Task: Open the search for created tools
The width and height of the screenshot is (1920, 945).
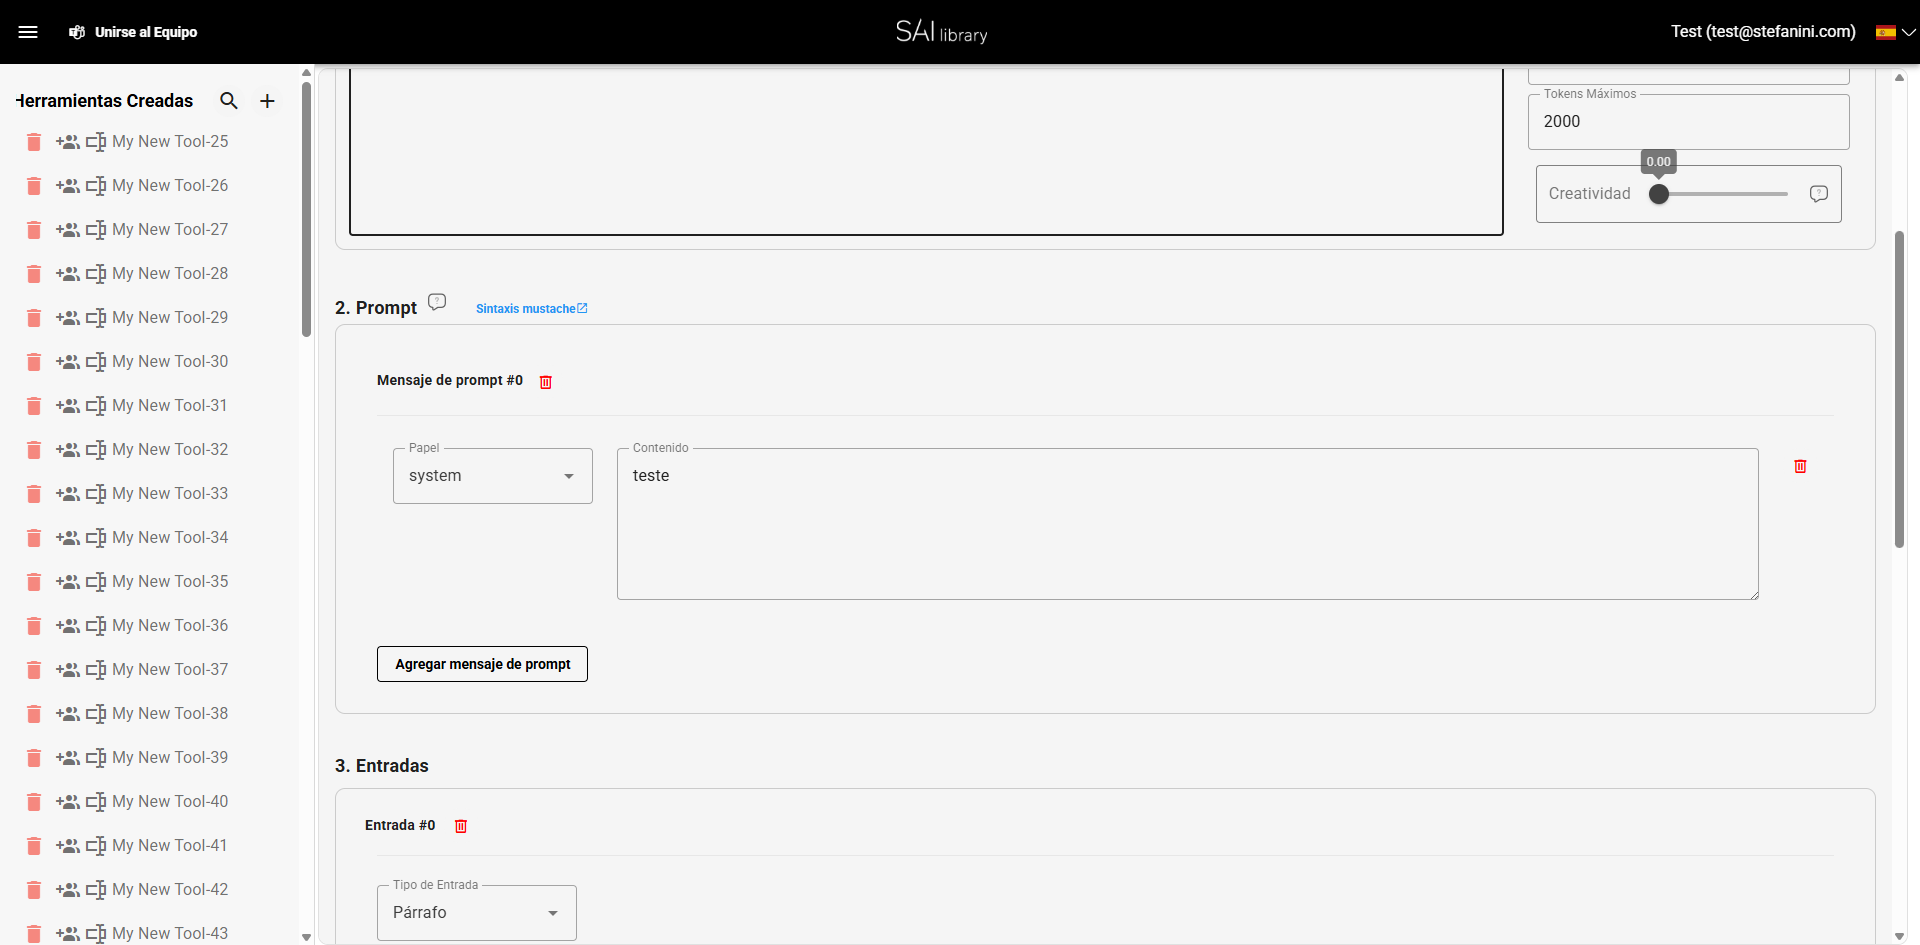Action: (x=229, y=100)
